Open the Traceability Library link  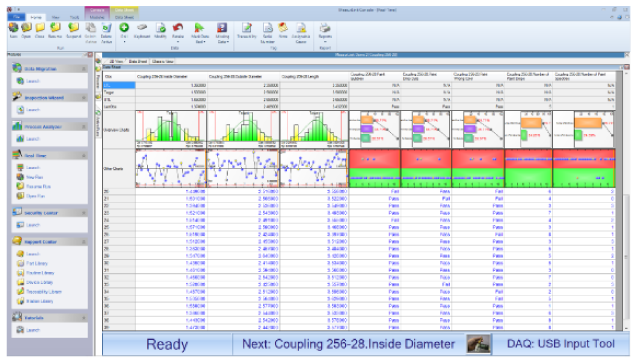pos(44,291)
